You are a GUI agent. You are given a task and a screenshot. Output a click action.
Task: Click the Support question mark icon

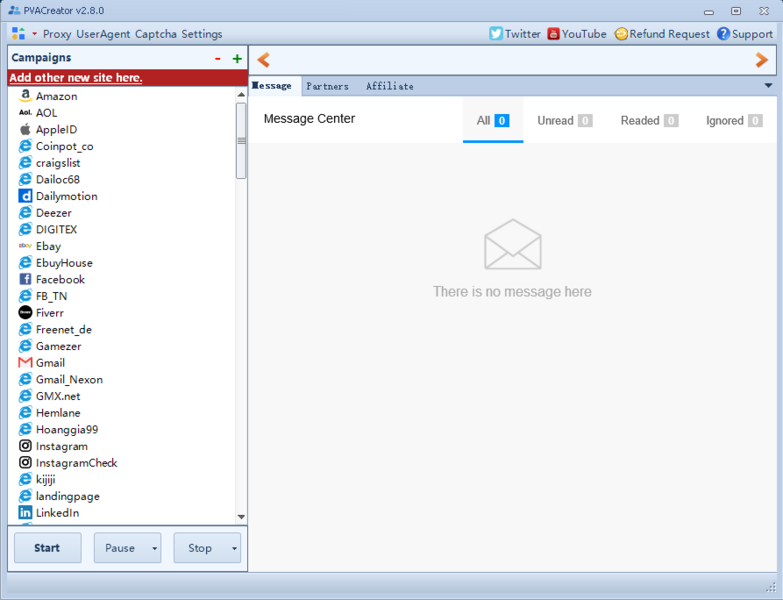click(723, 33)
